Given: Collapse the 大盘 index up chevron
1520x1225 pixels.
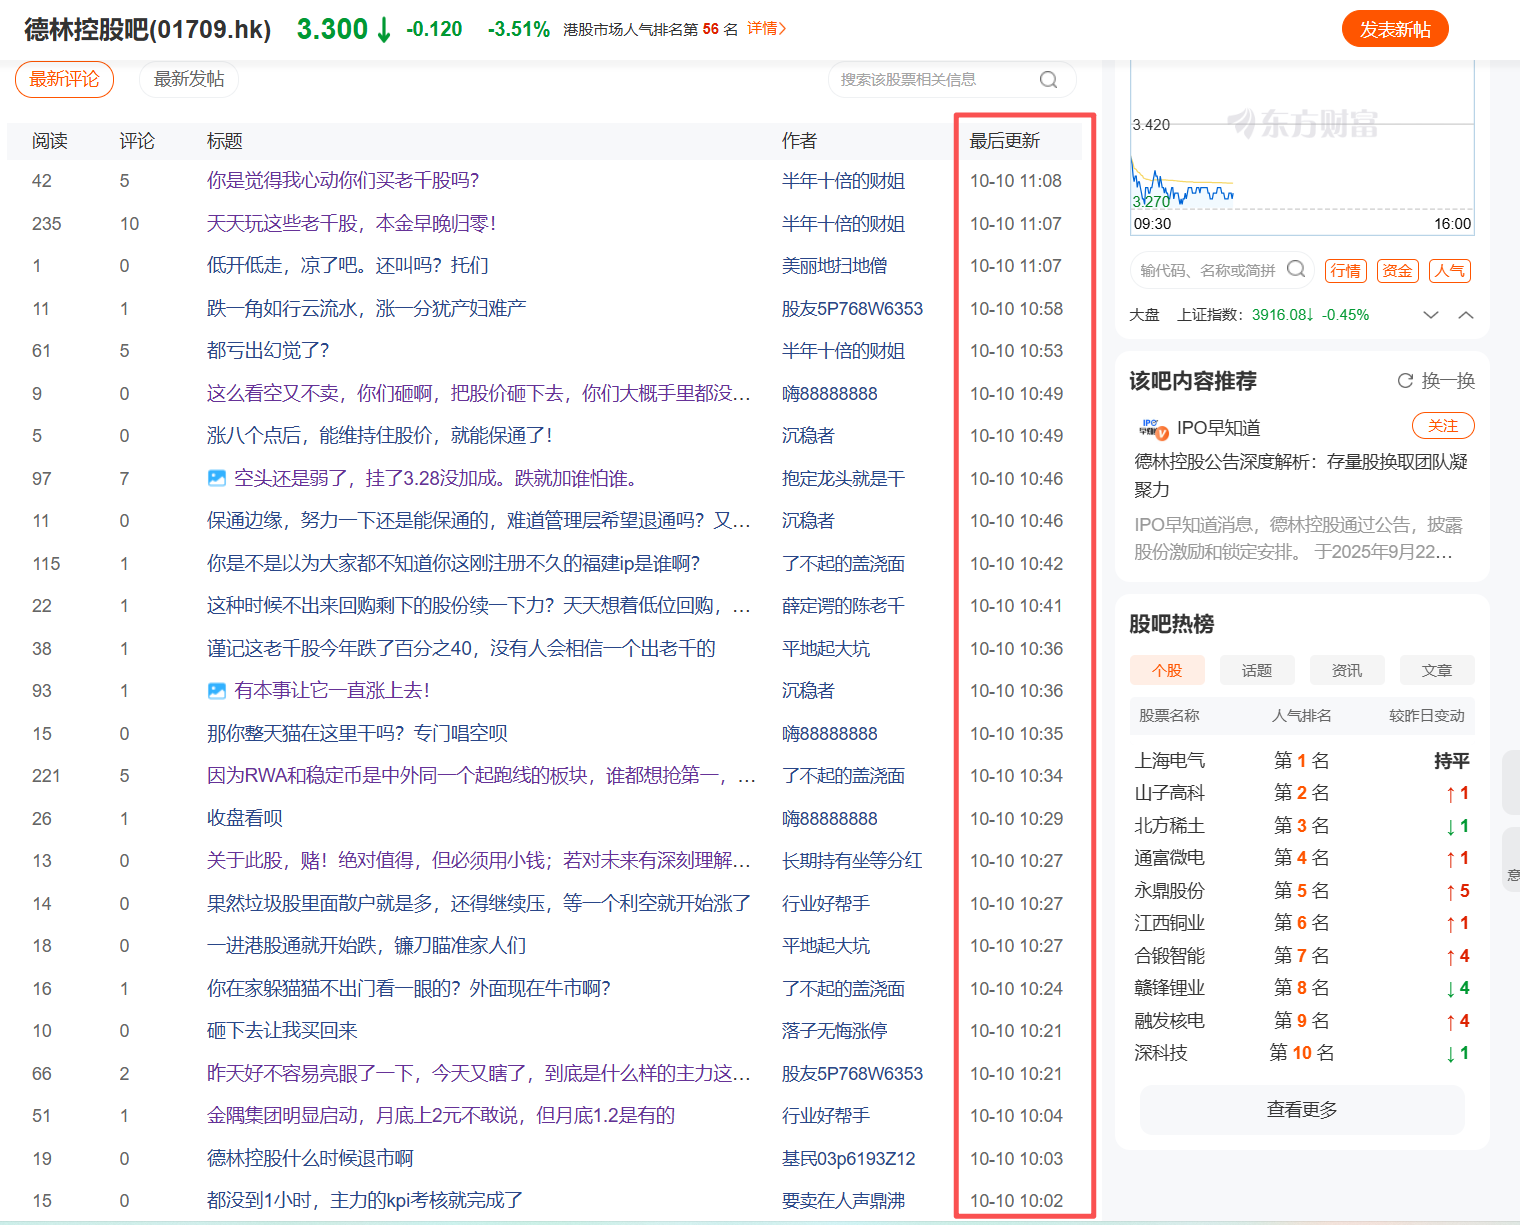Looking at the screenshot, I should tap(1466, 315).
